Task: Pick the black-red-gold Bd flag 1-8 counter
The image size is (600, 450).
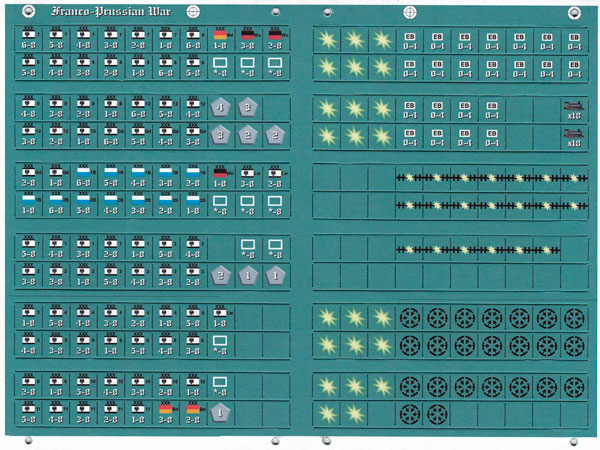Action: click(220, 39)
